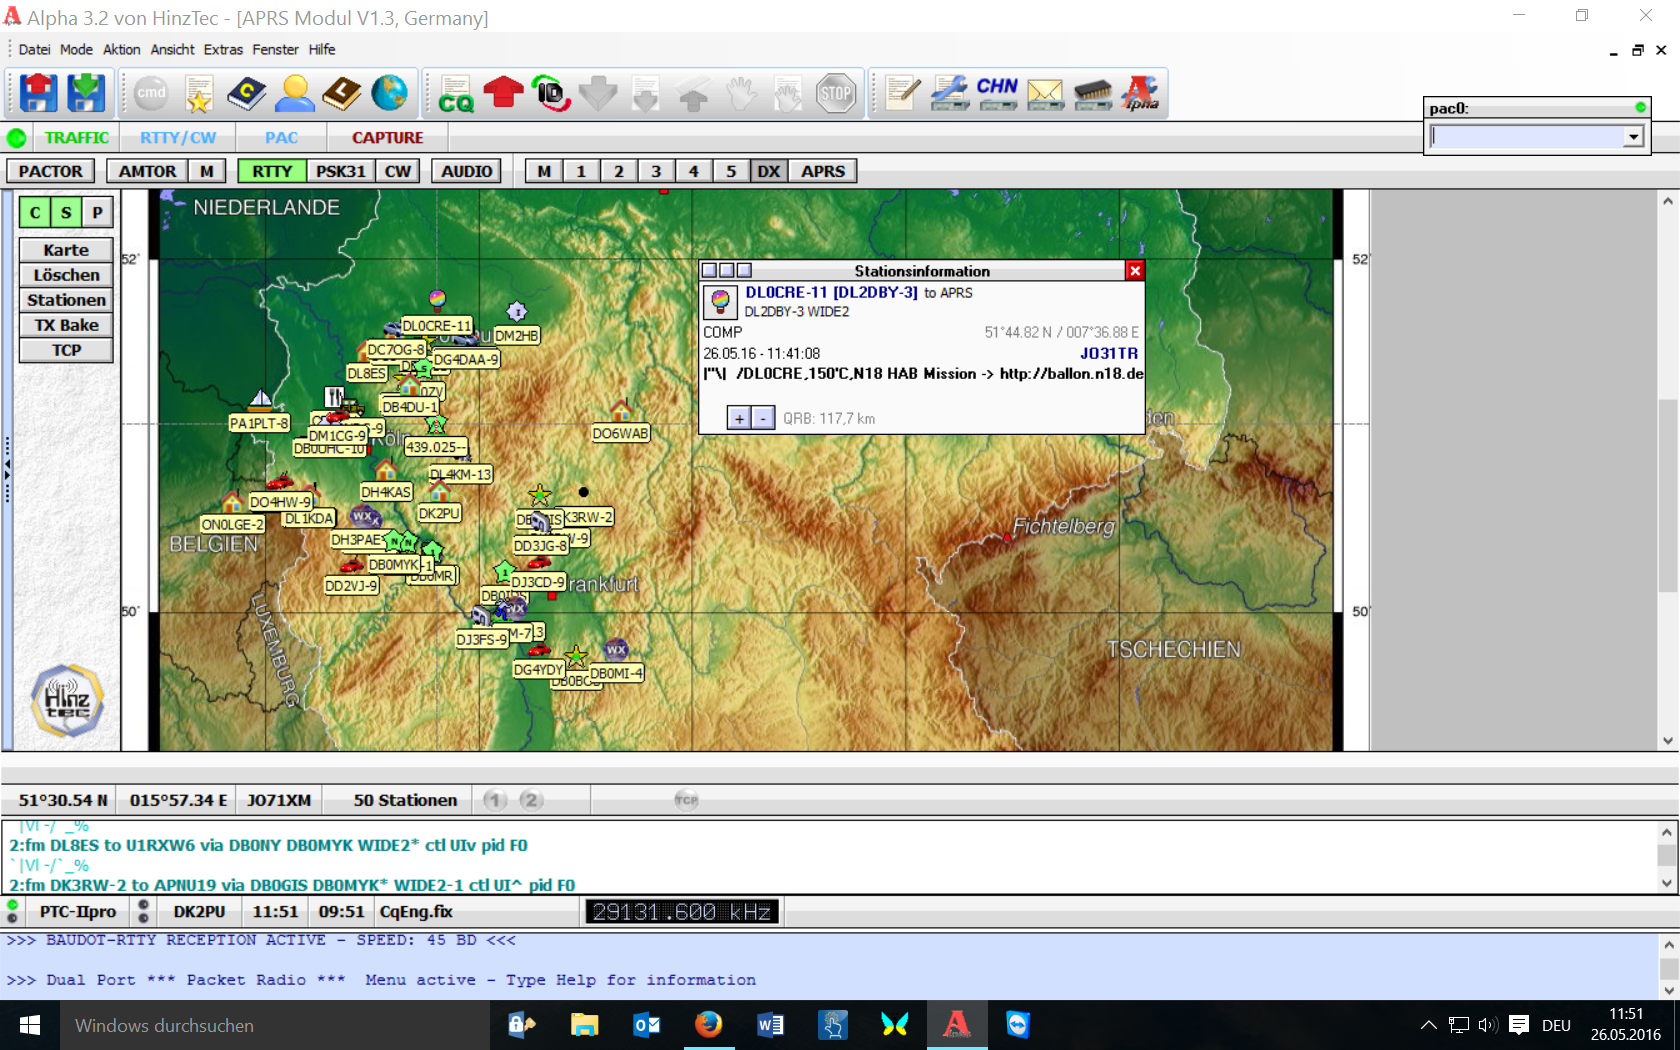Open Word from the taskbar
1680x1050 pixels.
tap(770, 1025)
